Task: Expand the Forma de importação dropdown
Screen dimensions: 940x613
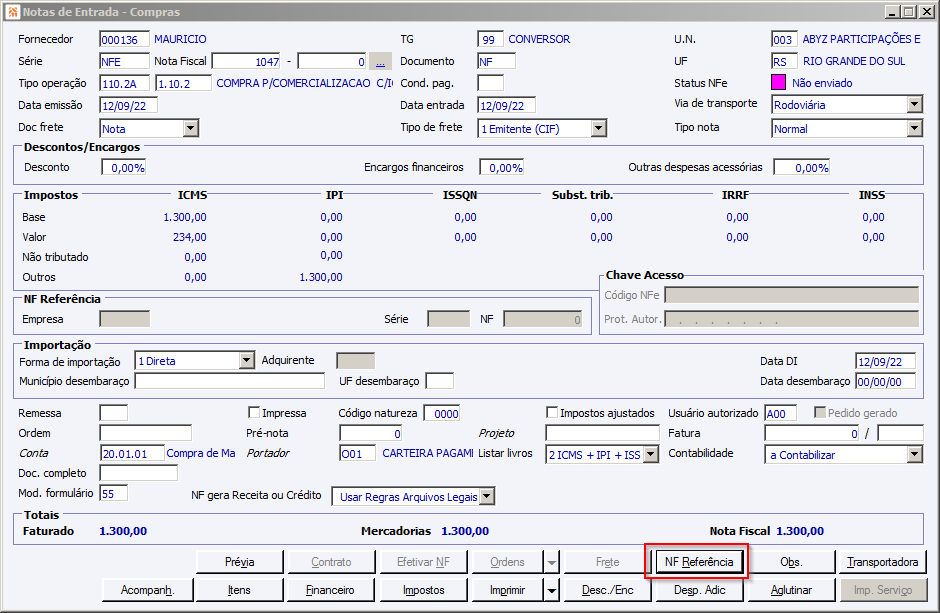Action: 247,361
